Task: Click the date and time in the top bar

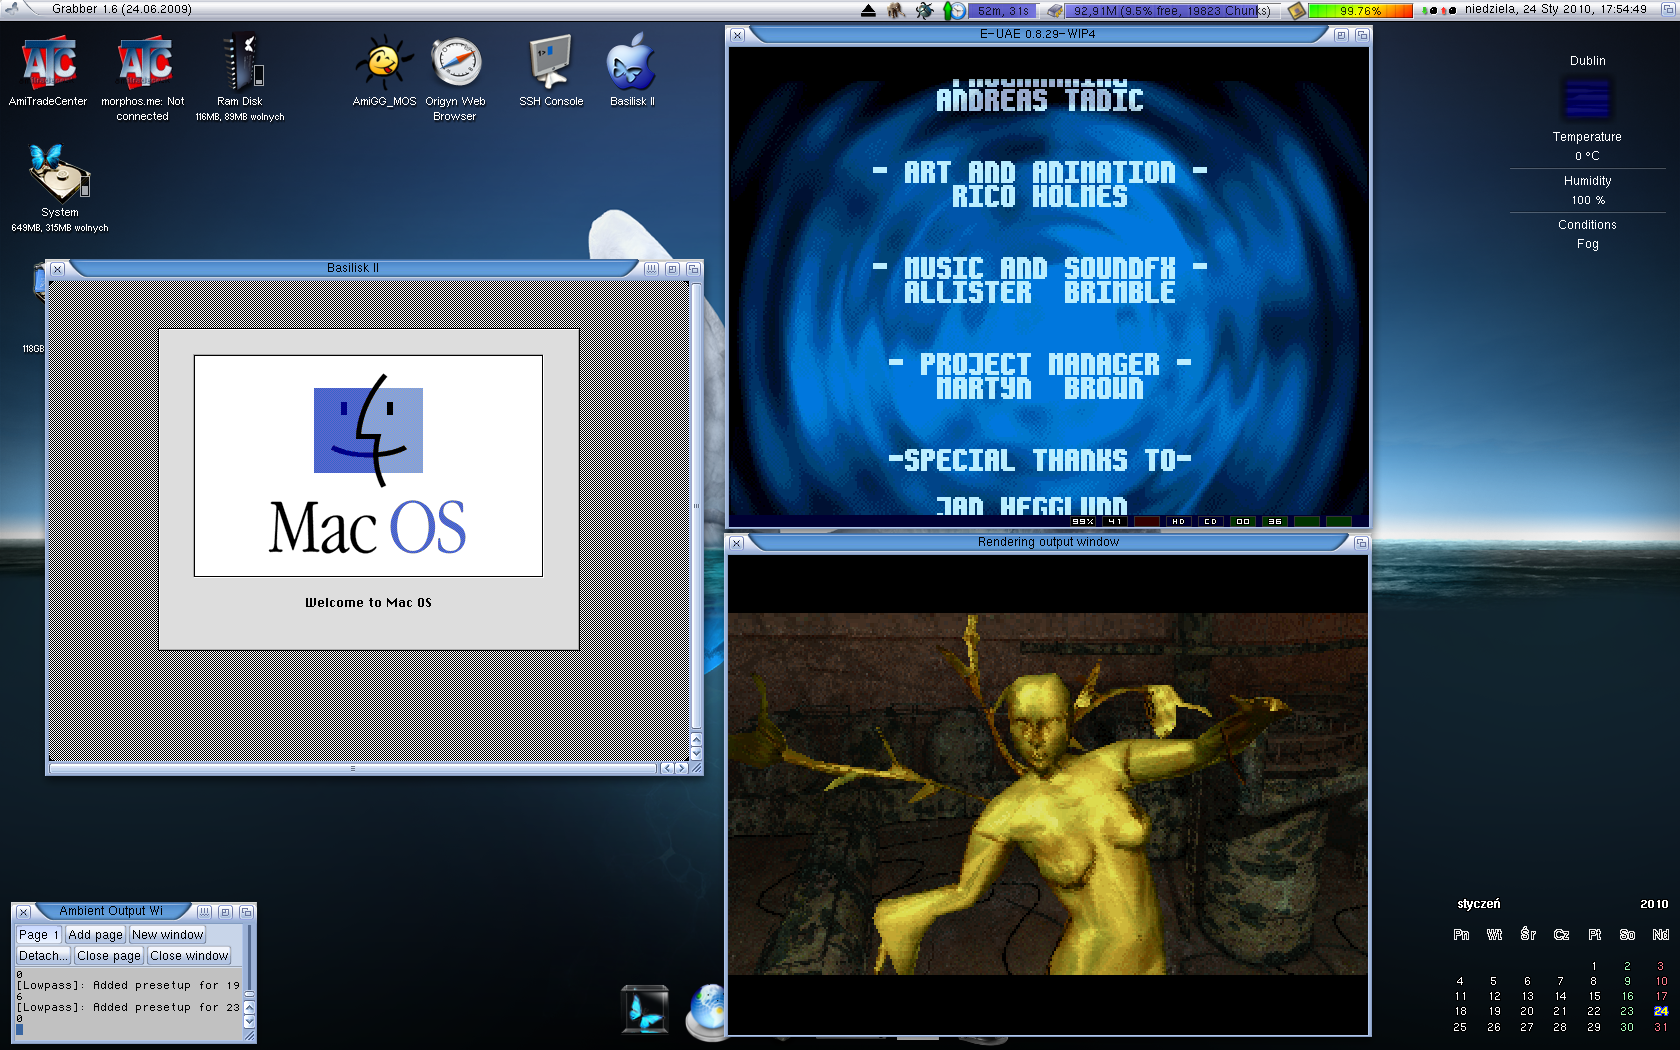Action: pos(1556,9)
